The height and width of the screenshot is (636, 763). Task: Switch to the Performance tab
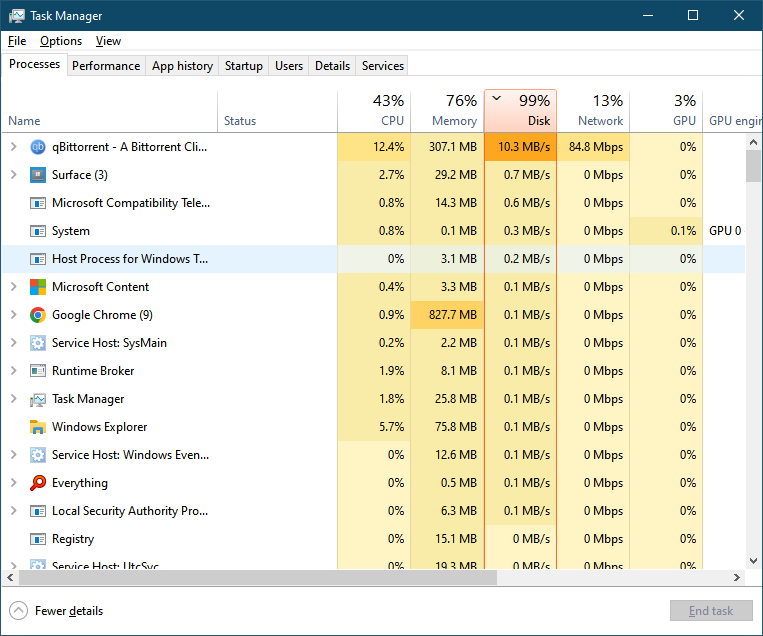pos(106,66)
